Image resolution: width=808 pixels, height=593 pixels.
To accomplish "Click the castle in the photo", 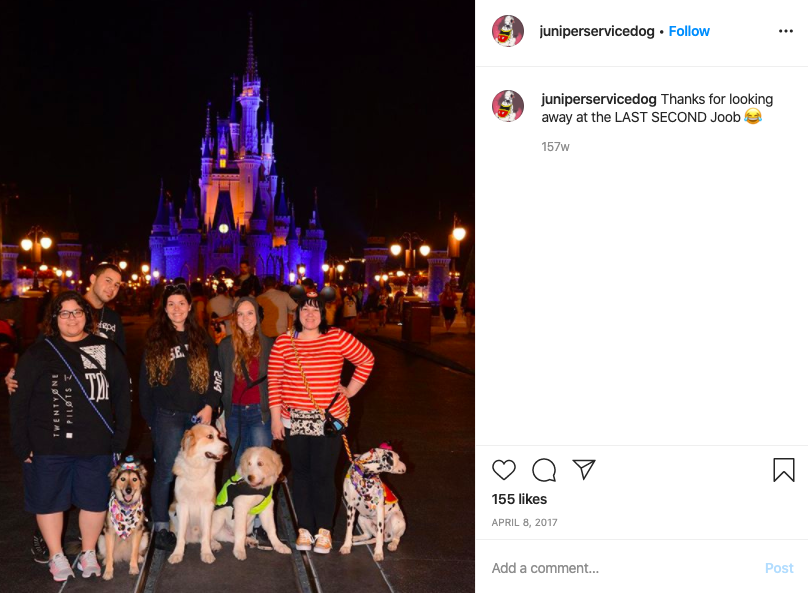I will [238, 175].
